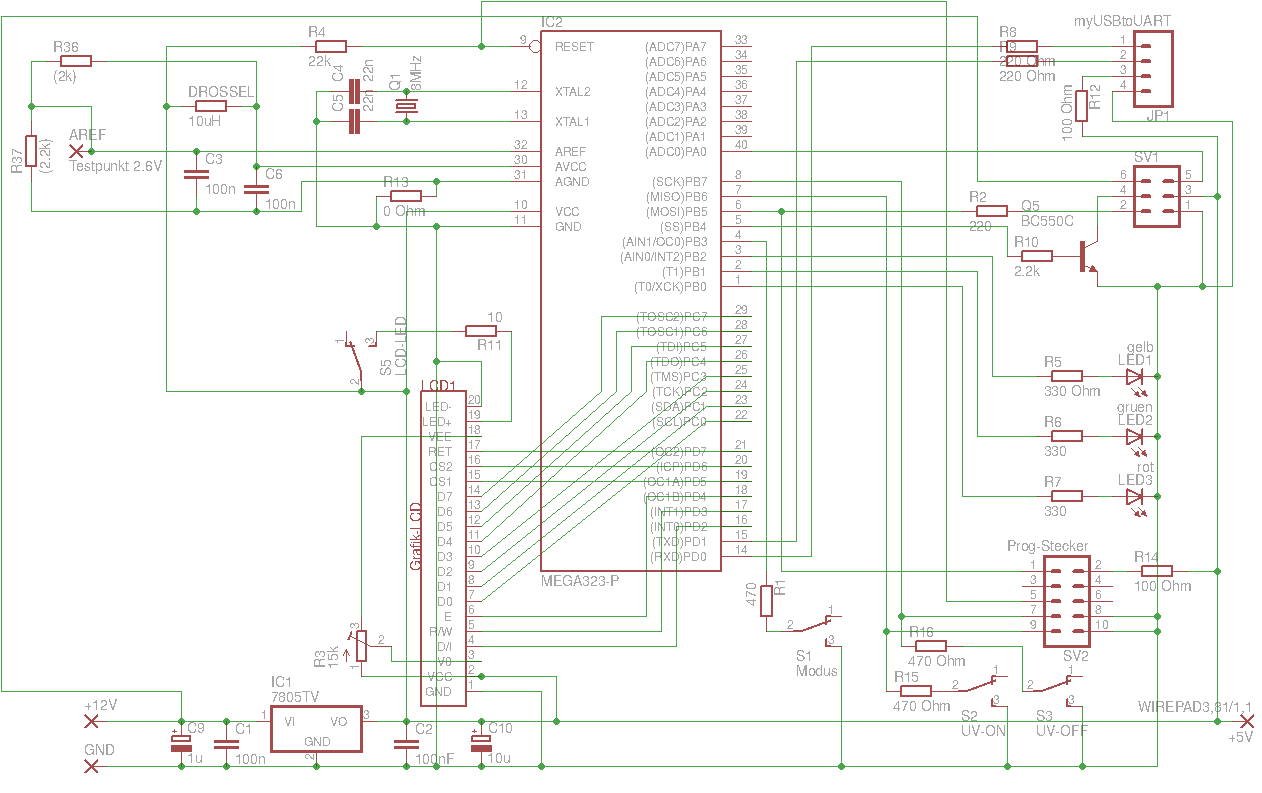This screenshot has height=793, width=1262.
Task: Select the Q1 8MHz crystal symbol
Action: pos(406,106)
